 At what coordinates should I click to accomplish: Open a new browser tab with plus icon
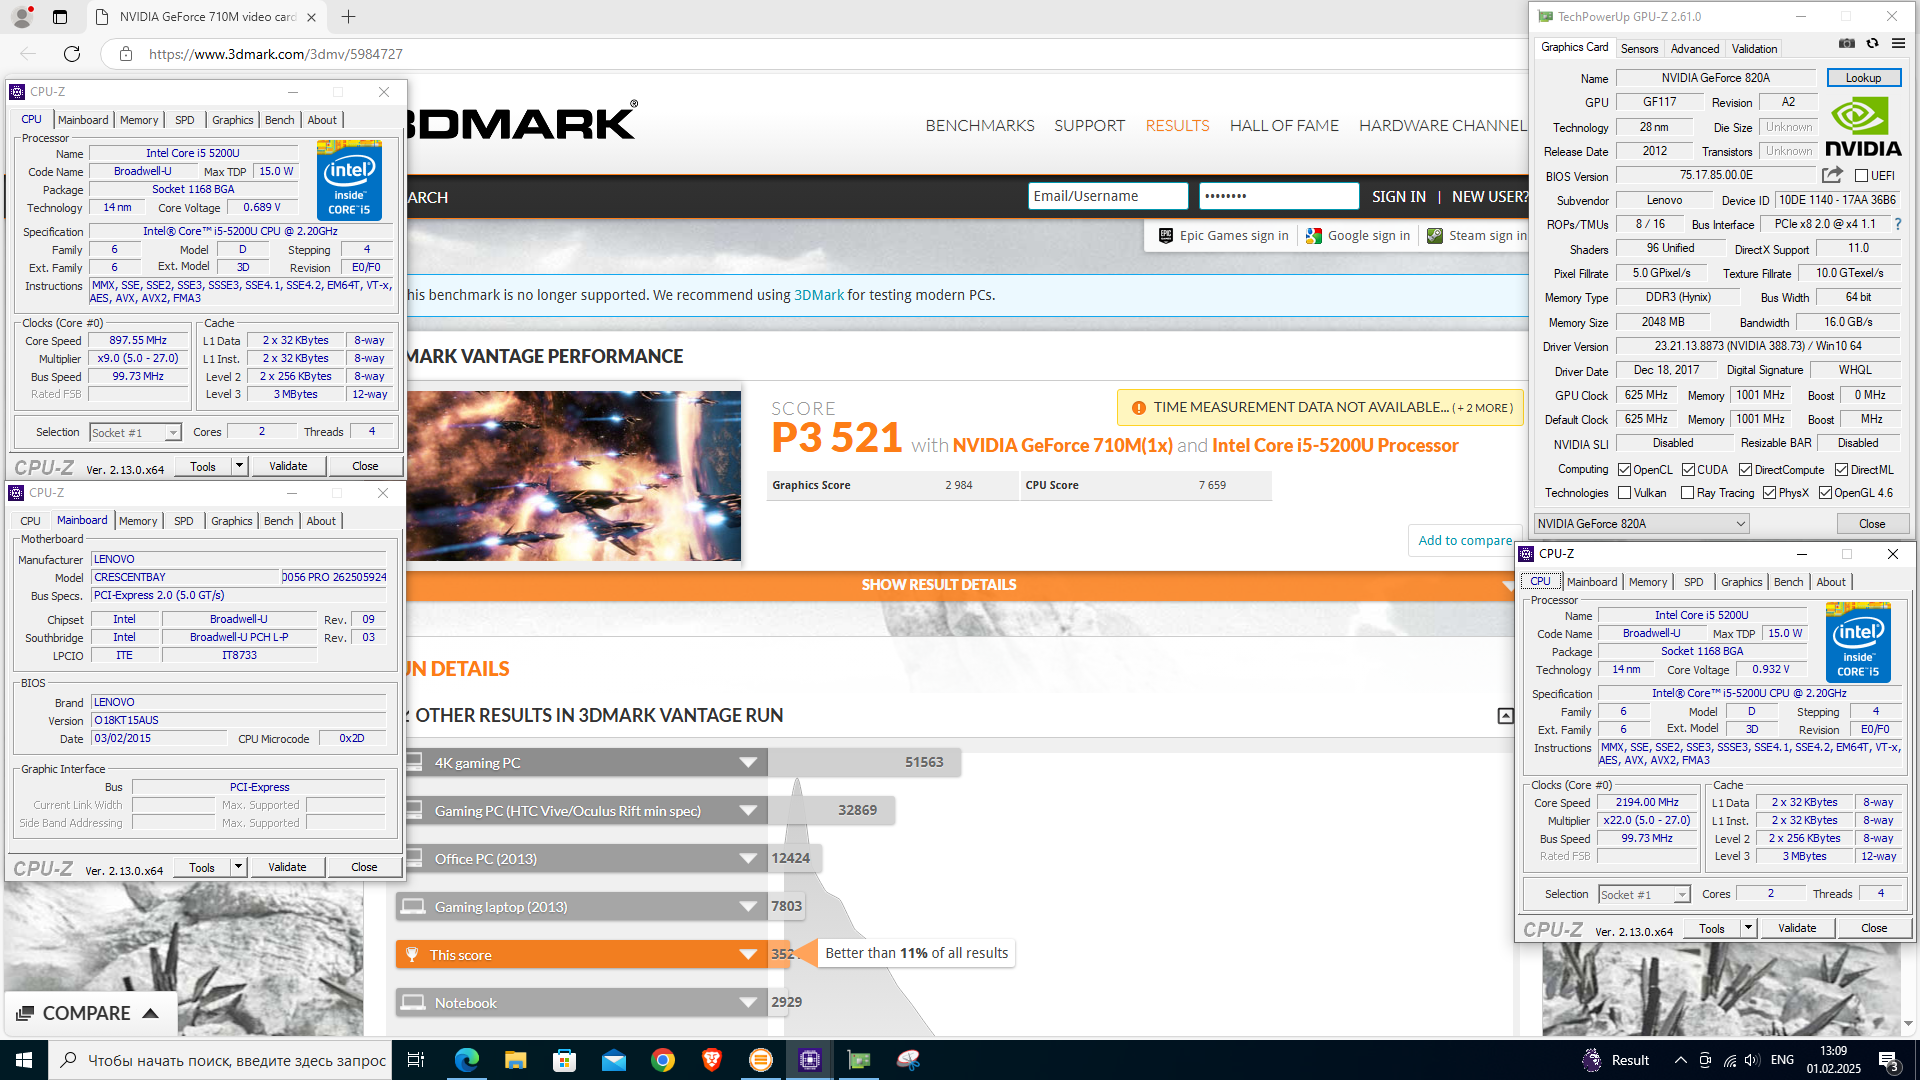pyautogui.click(x=348, y=17)
